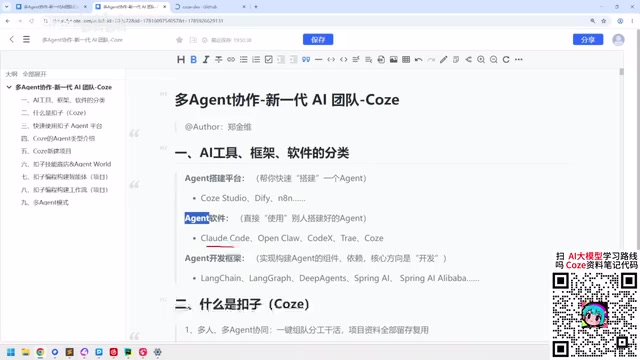Click the browser address bar
The width and height of the screenshot is (640, 360).
(x=314, y=21)
